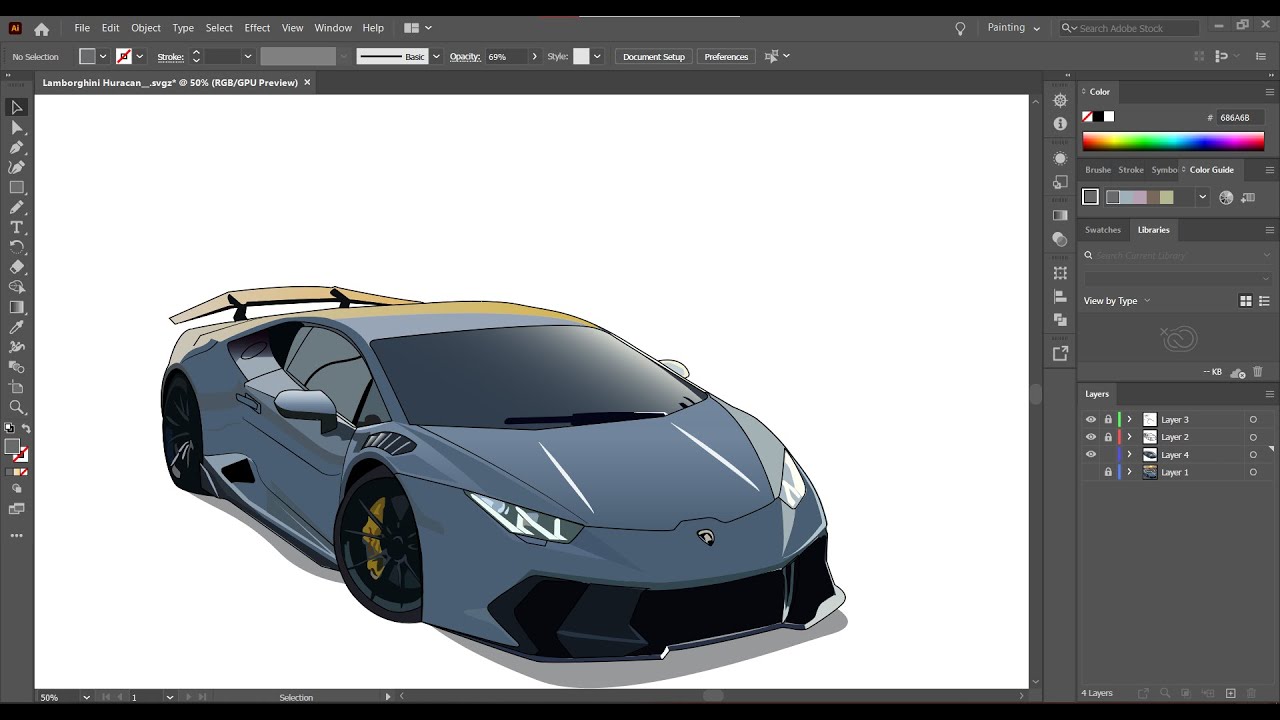Expand Layer 2 contents
The height and width of the screenshot is (720, 1280).
1129,437
